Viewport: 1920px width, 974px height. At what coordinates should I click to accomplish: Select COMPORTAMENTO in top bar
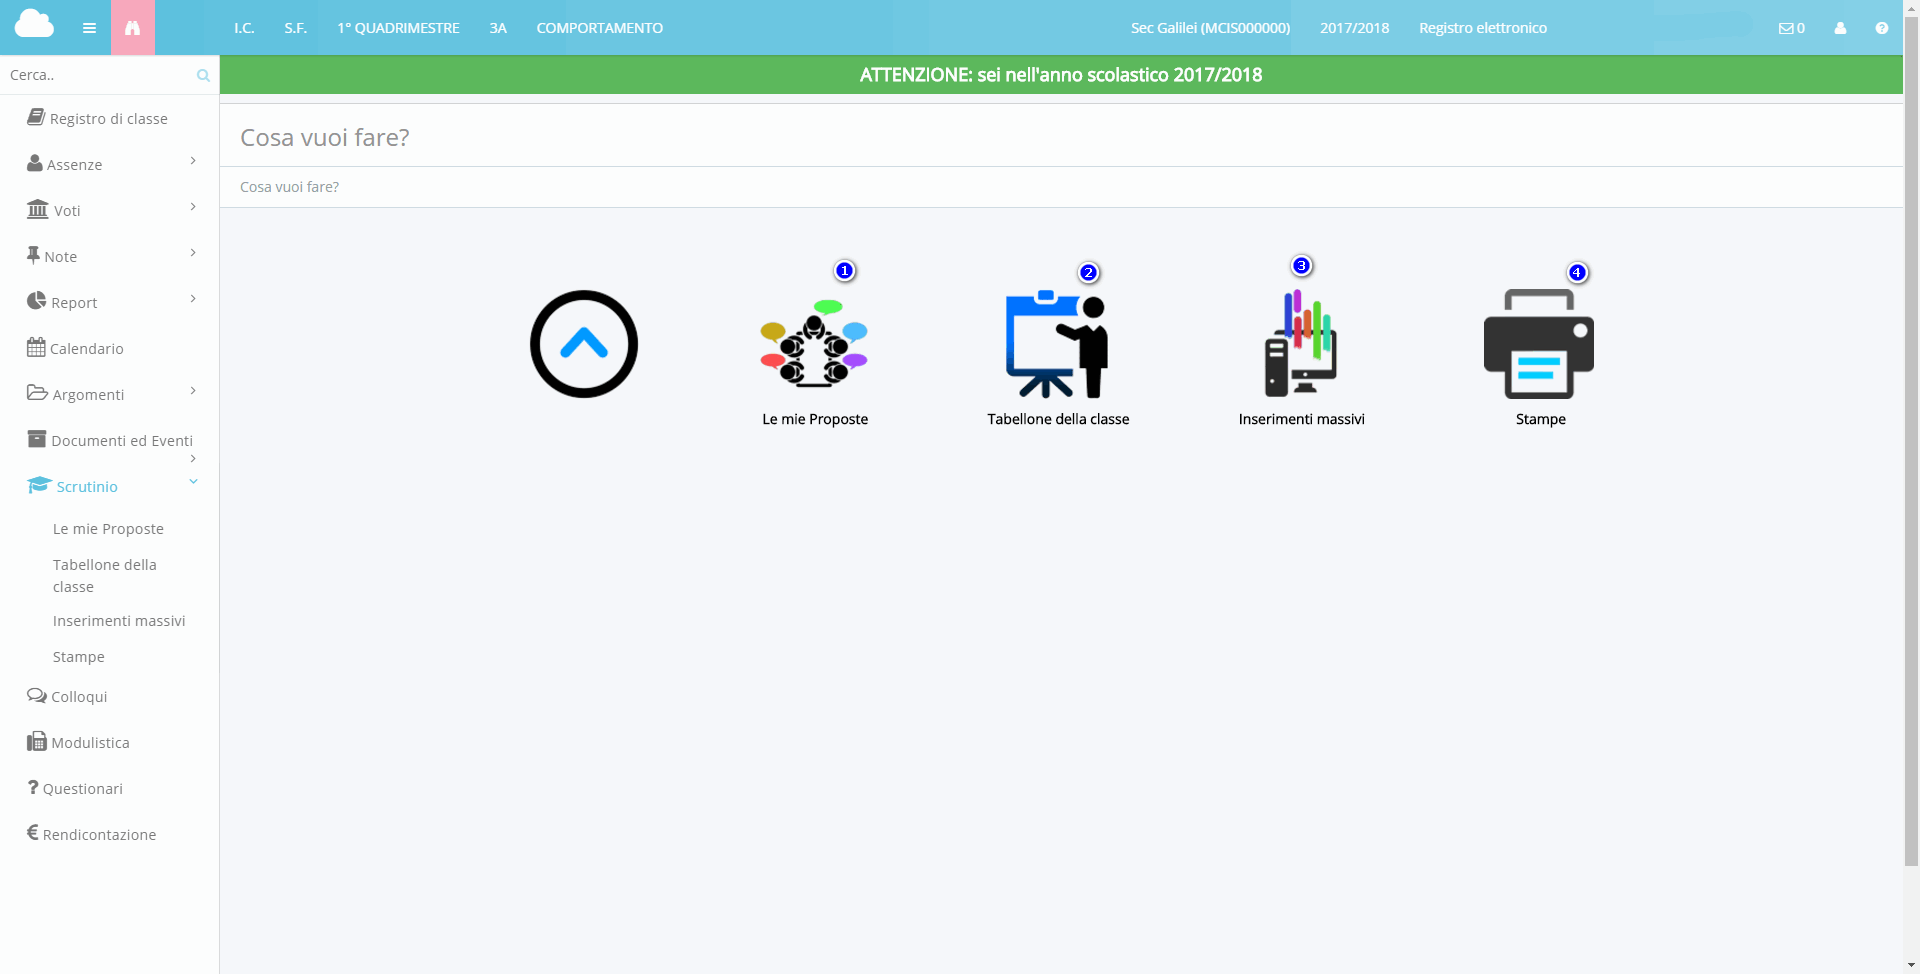point(599,28)
